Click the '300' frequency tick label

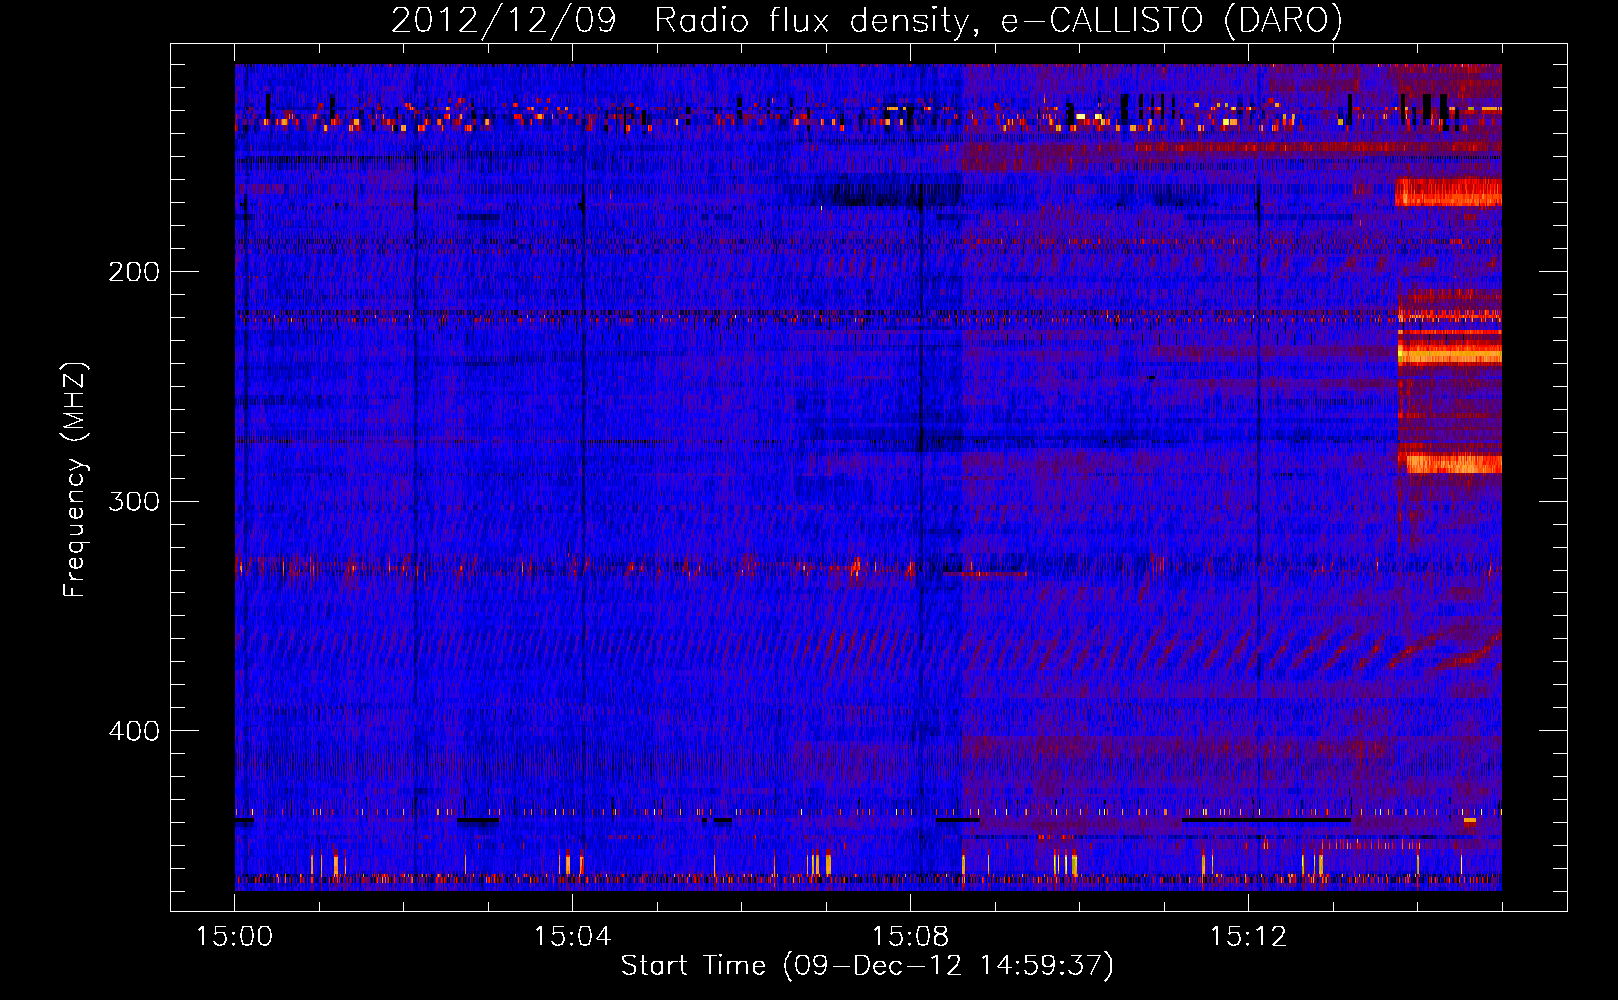tap(134, 501)
